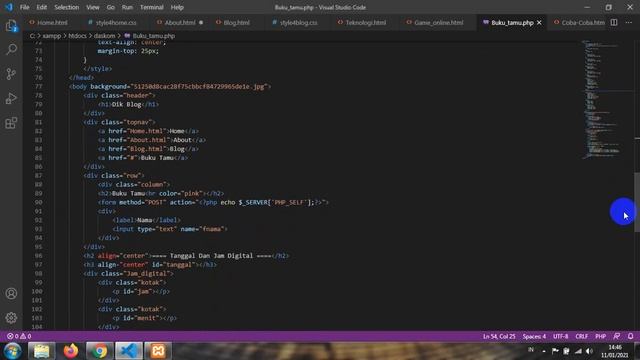Switch to the Teknologi.html tab
The image size is (640, 360).
(x=365, y=22)
